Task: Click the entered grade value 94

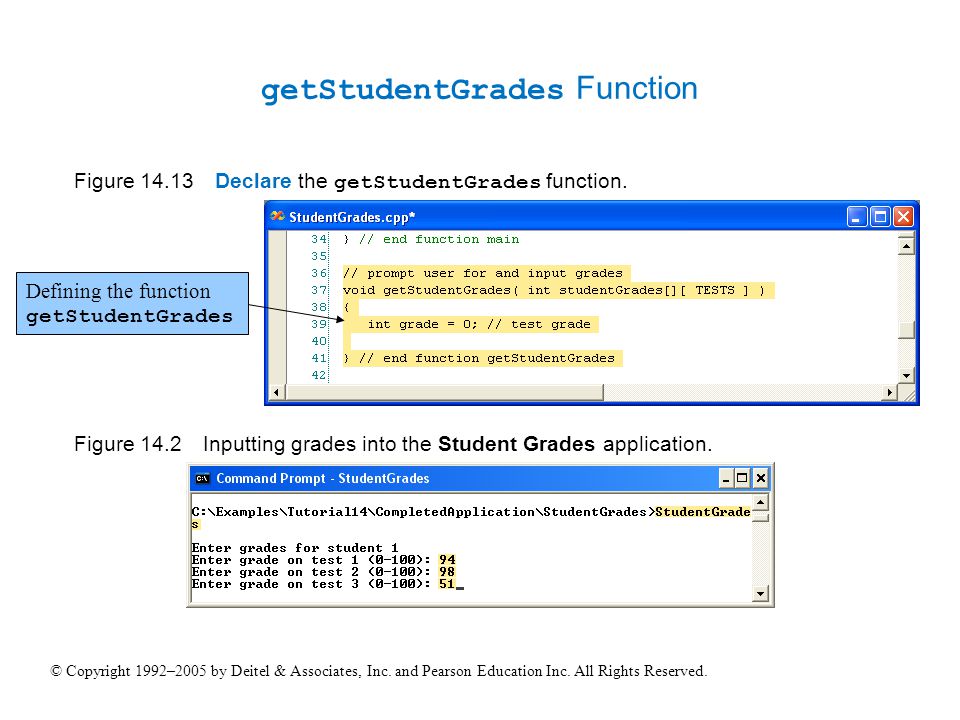Action: pyautogui.click(x=447, y=560)
